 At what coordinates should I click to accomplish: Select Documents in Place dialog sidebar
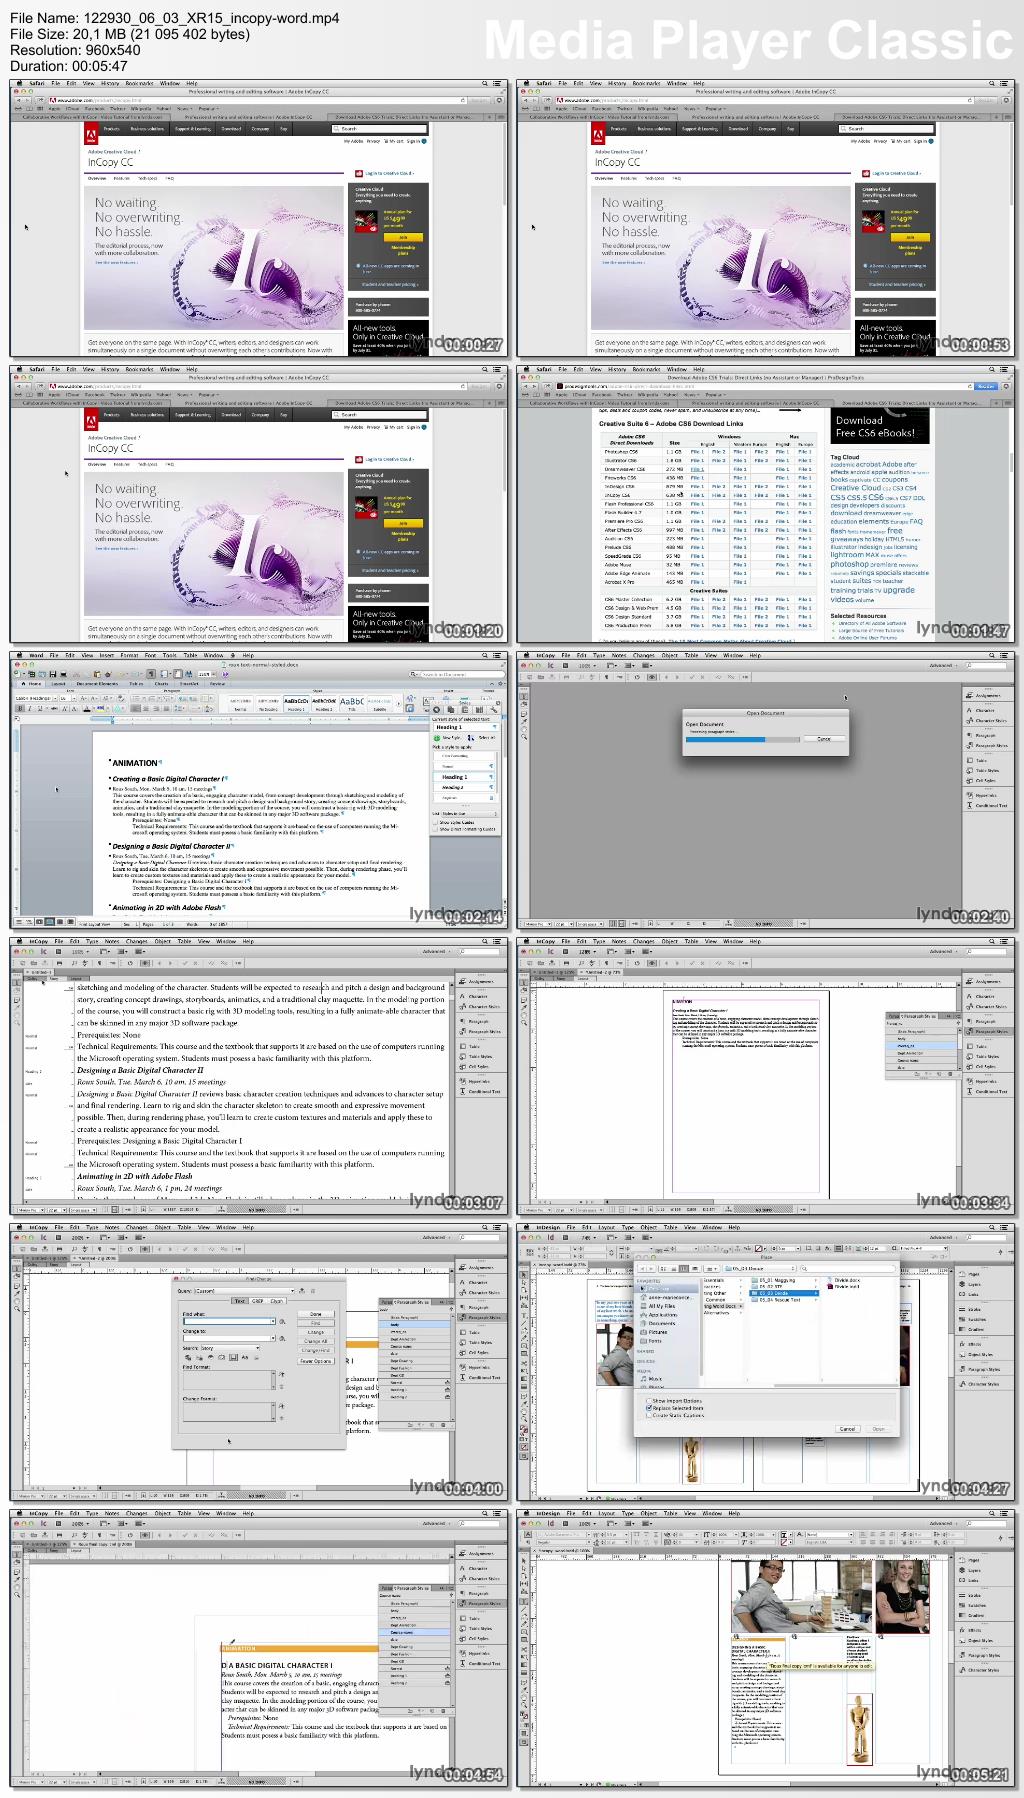click(660, 1323)
